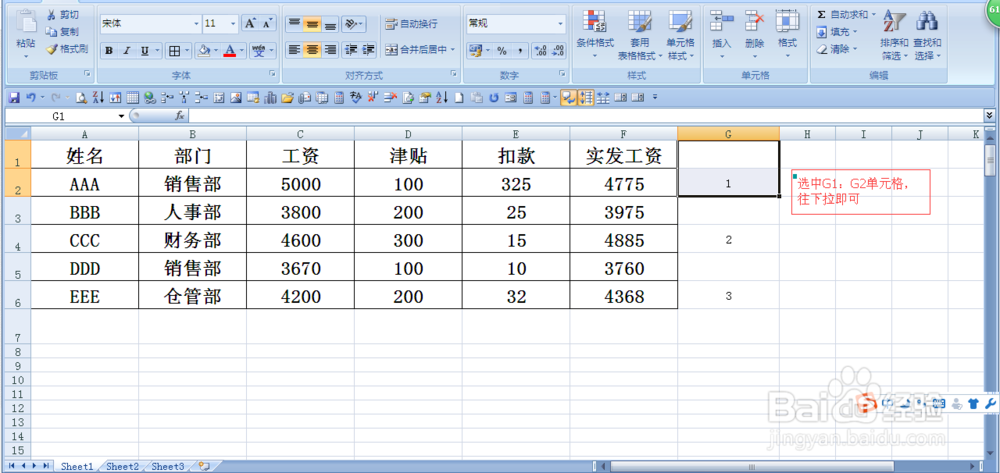Click the formula bar input field
This screenshot has width=1000, height=473.
click(x=585, y=116)
